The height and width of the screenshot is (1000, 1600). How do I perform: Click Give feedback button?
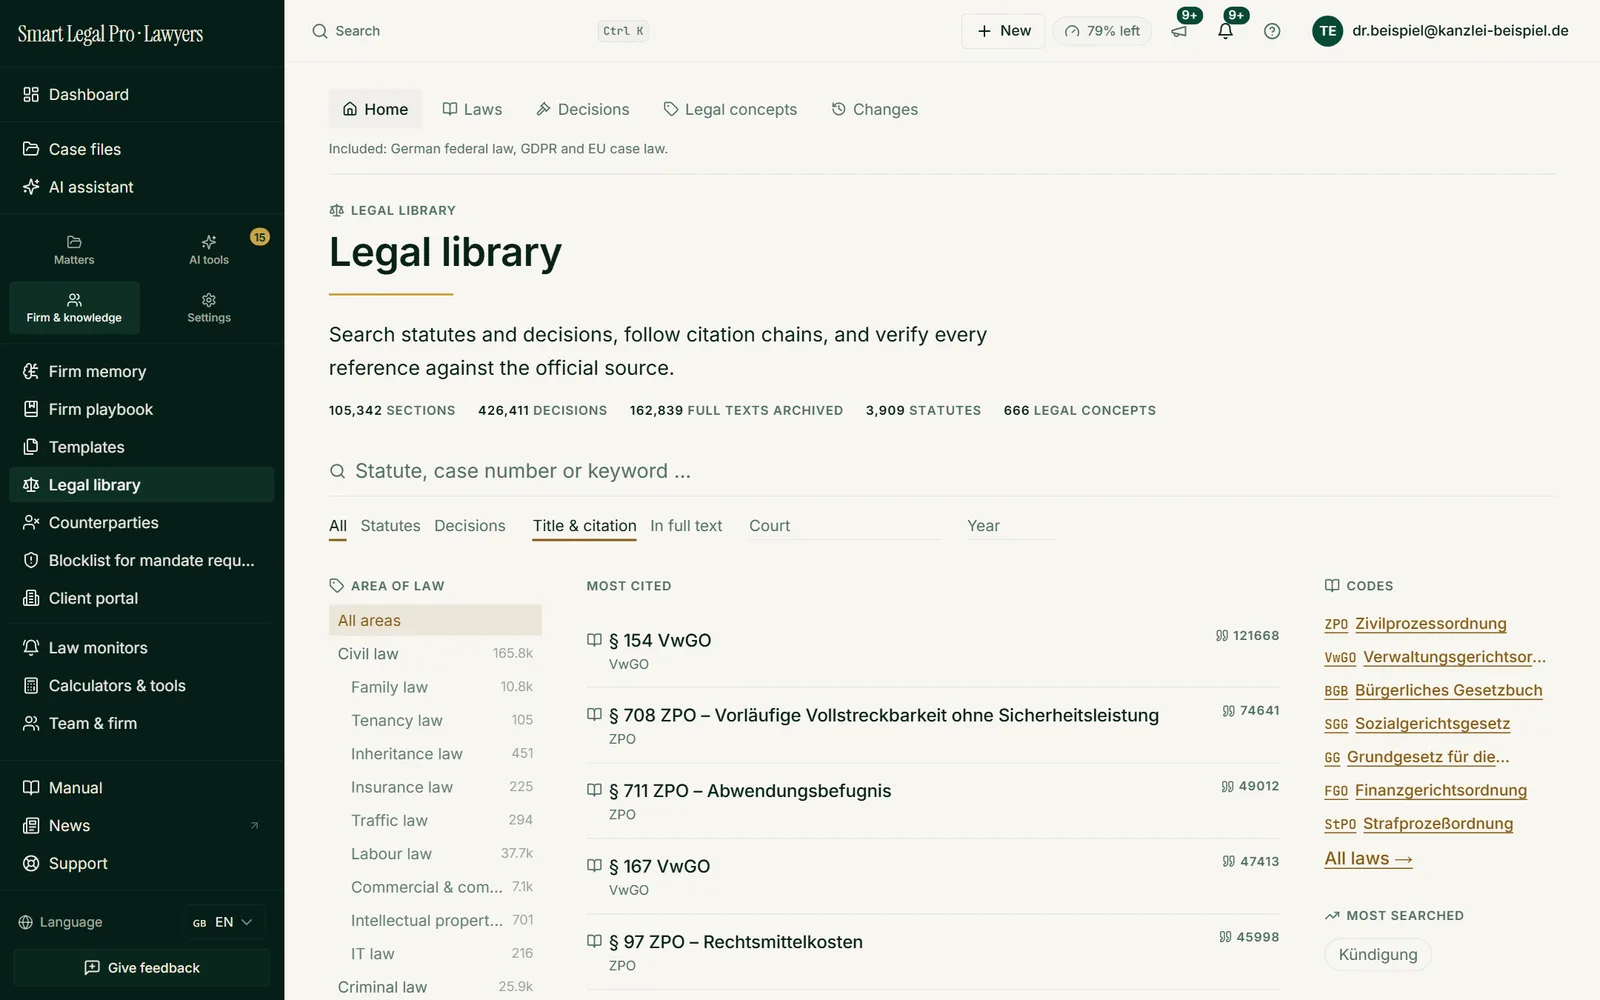point(141,968)
